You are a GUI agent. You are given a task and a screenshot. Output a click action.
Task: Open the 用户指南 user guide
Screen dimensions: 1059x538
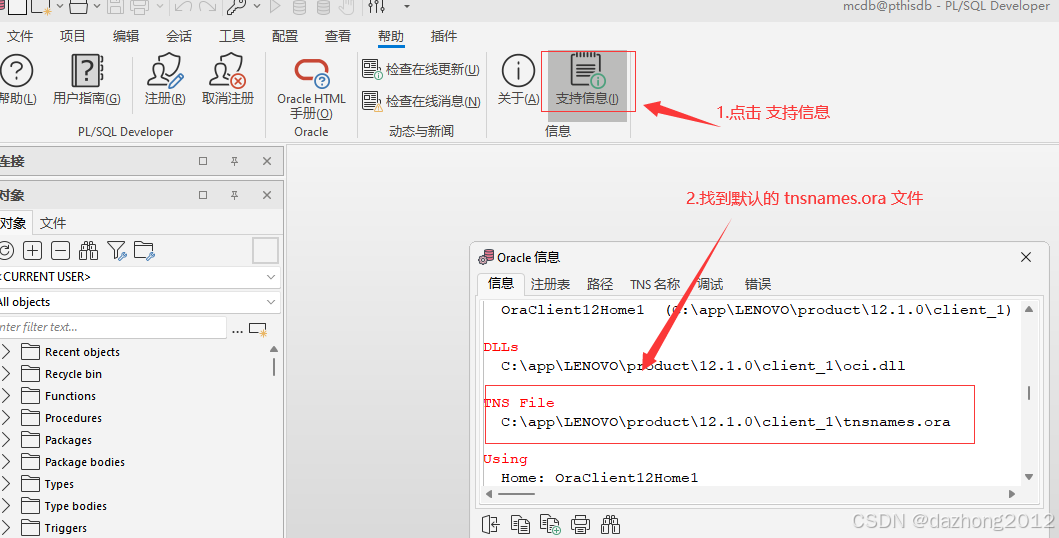click(87, 80)
